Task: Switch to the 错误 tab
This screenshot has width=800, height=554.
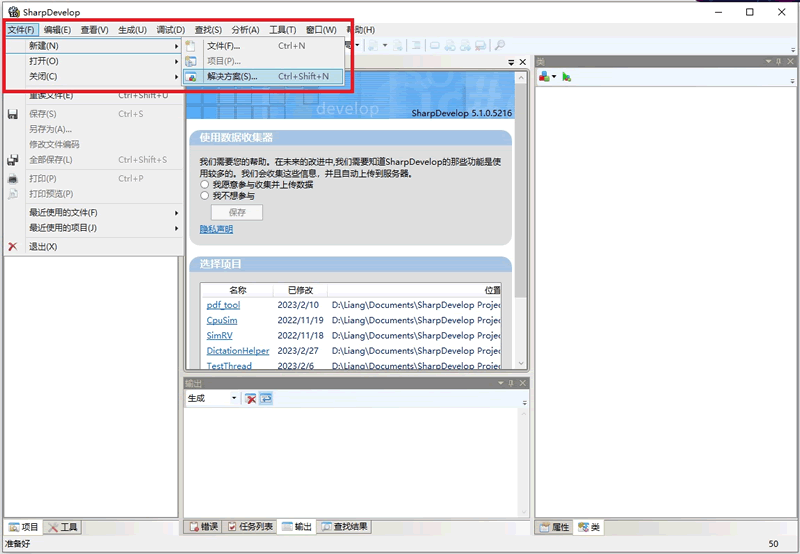Action: 204,526
